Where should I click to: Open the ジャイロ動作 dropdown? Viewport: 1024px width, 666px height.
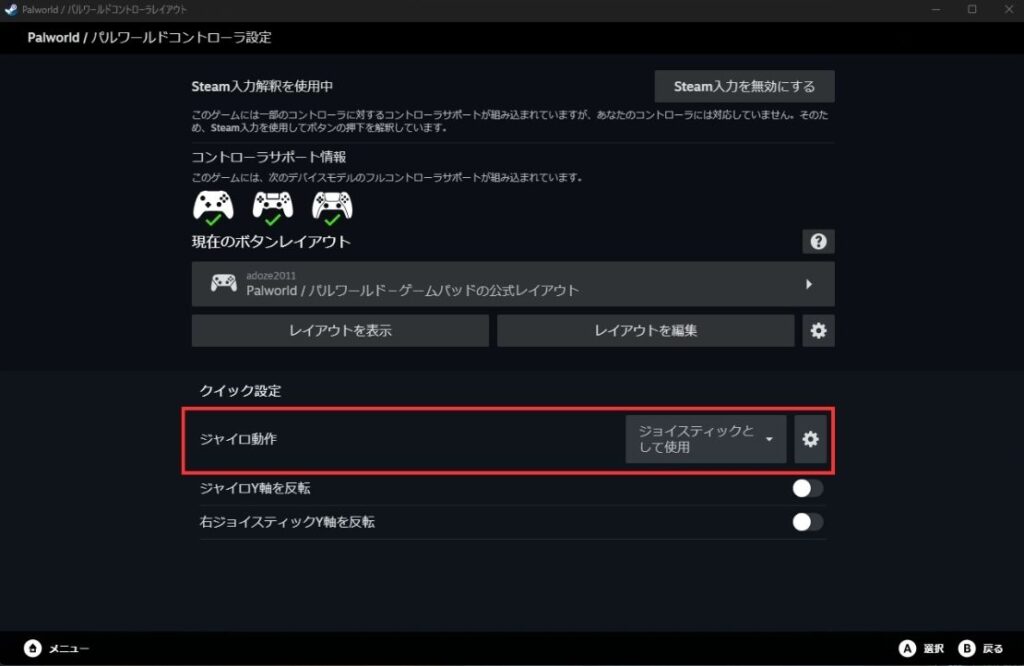pyautogui.click(x=705, y=439)
